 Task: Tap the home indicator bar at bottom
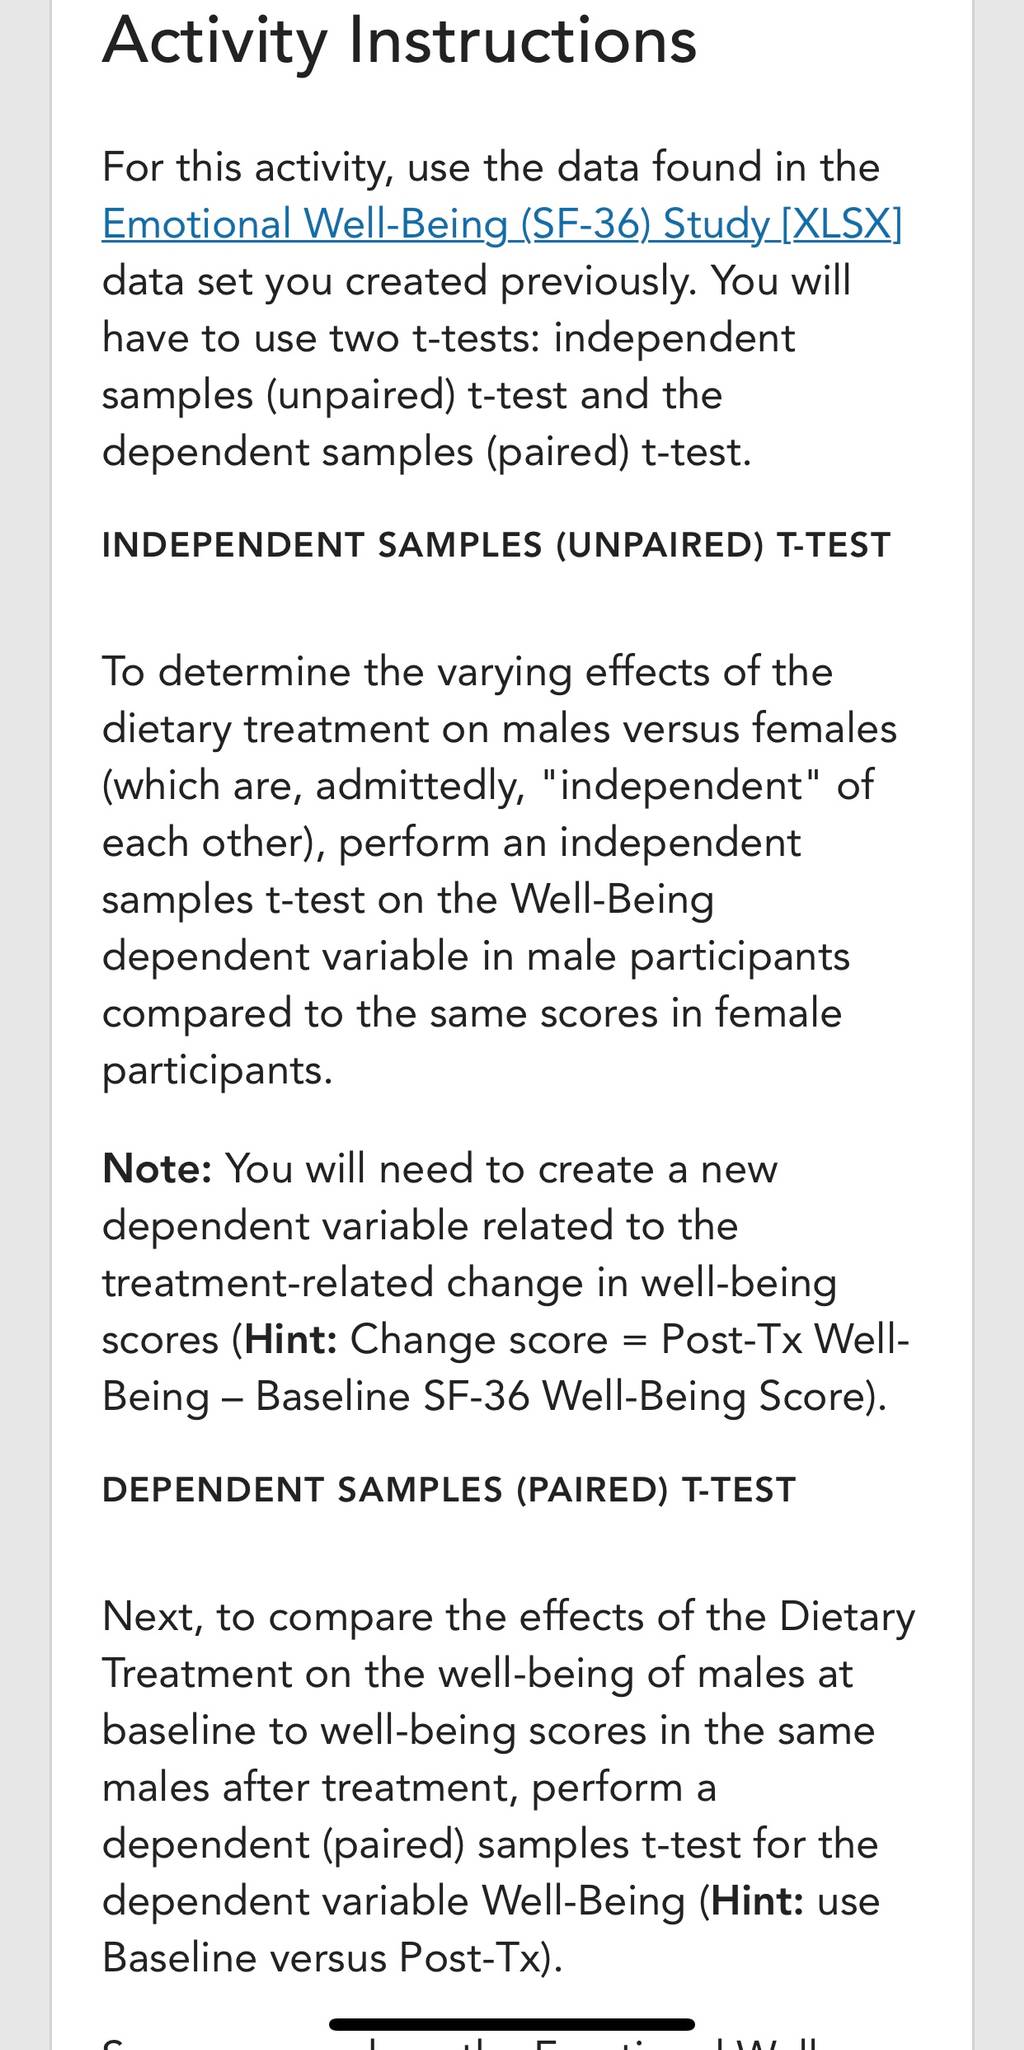(512, 2024)
